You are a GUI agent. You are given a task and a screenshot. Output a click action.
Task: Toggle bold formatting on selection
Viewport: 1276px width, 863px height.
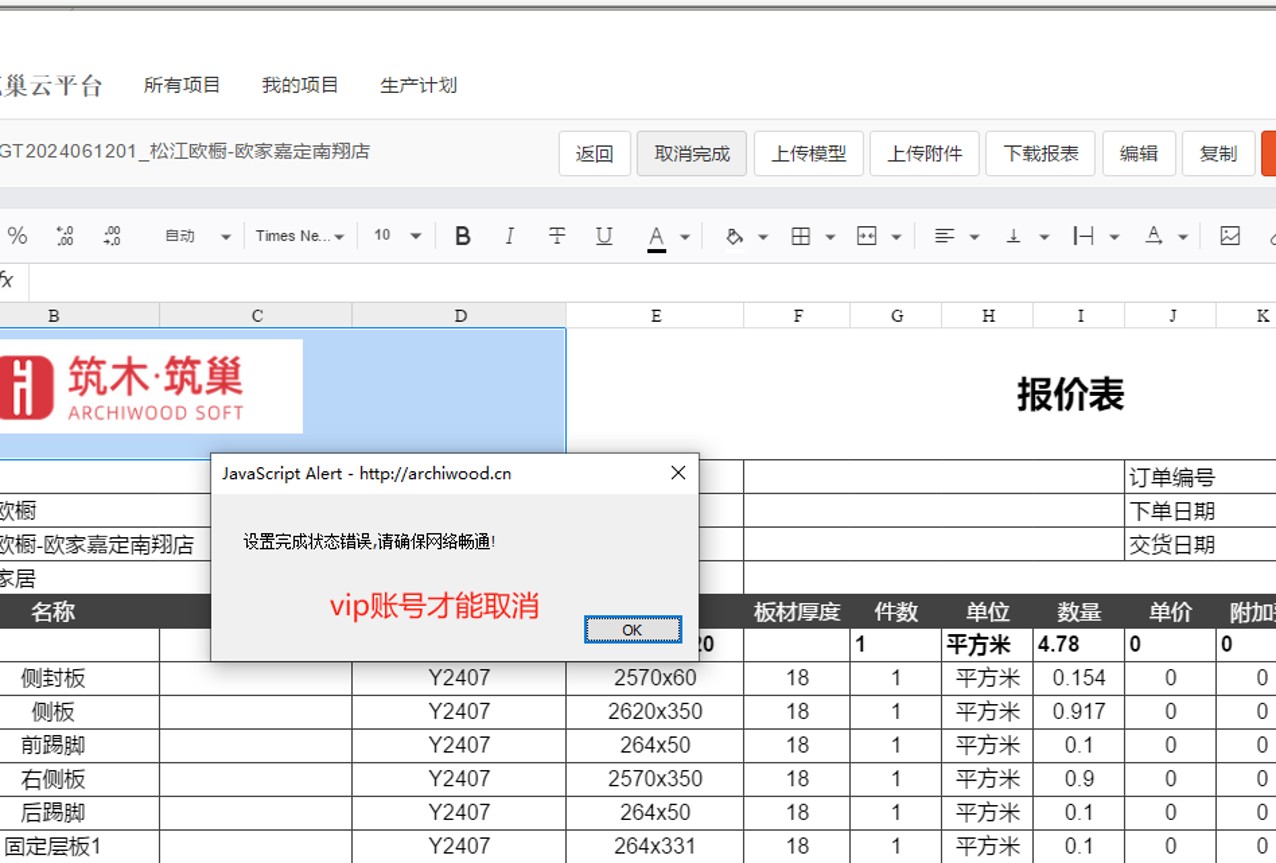[x=462, y=235]
